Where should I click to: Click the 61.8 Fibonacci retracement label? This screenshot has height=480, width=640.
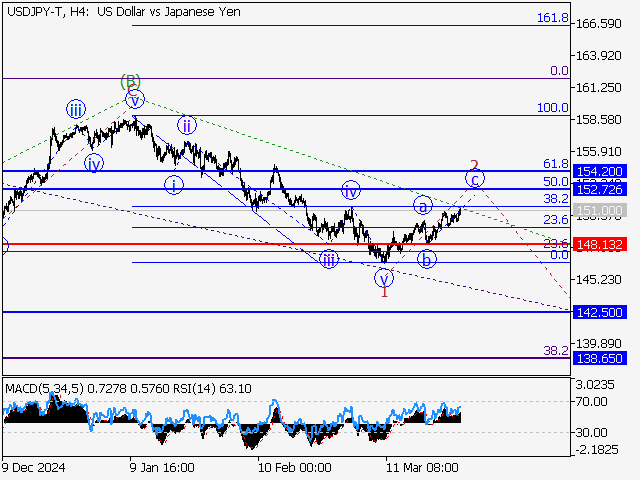555,164
